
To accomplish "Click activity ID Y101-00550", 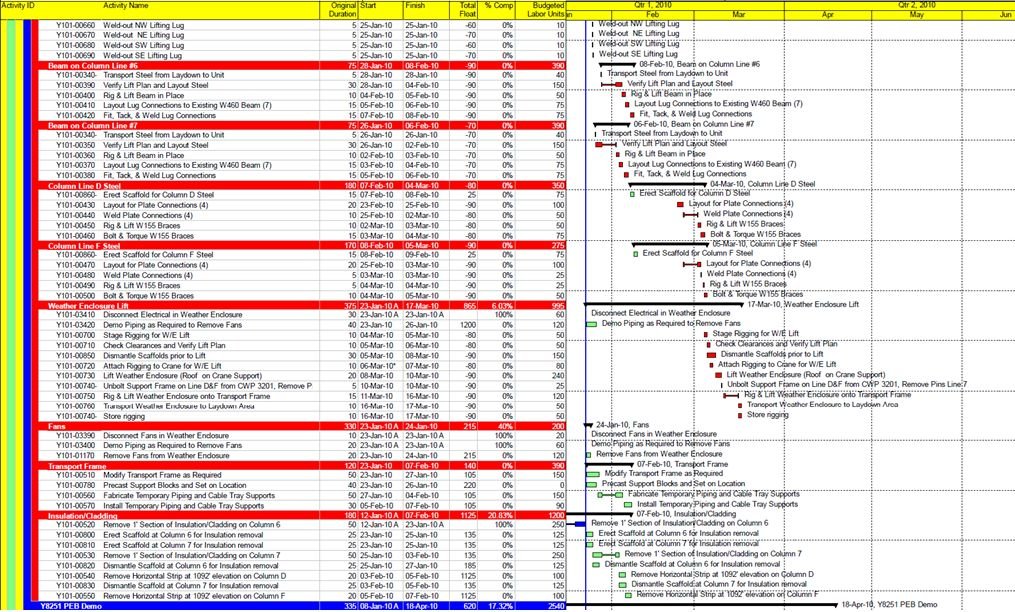I will (x=75, y=596).
